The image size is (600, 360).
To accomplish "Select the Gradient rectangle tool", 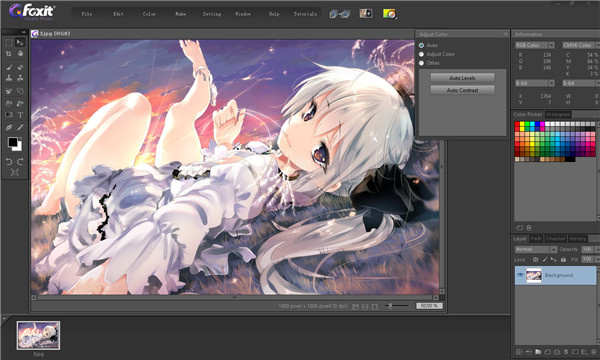I will 9,114.
